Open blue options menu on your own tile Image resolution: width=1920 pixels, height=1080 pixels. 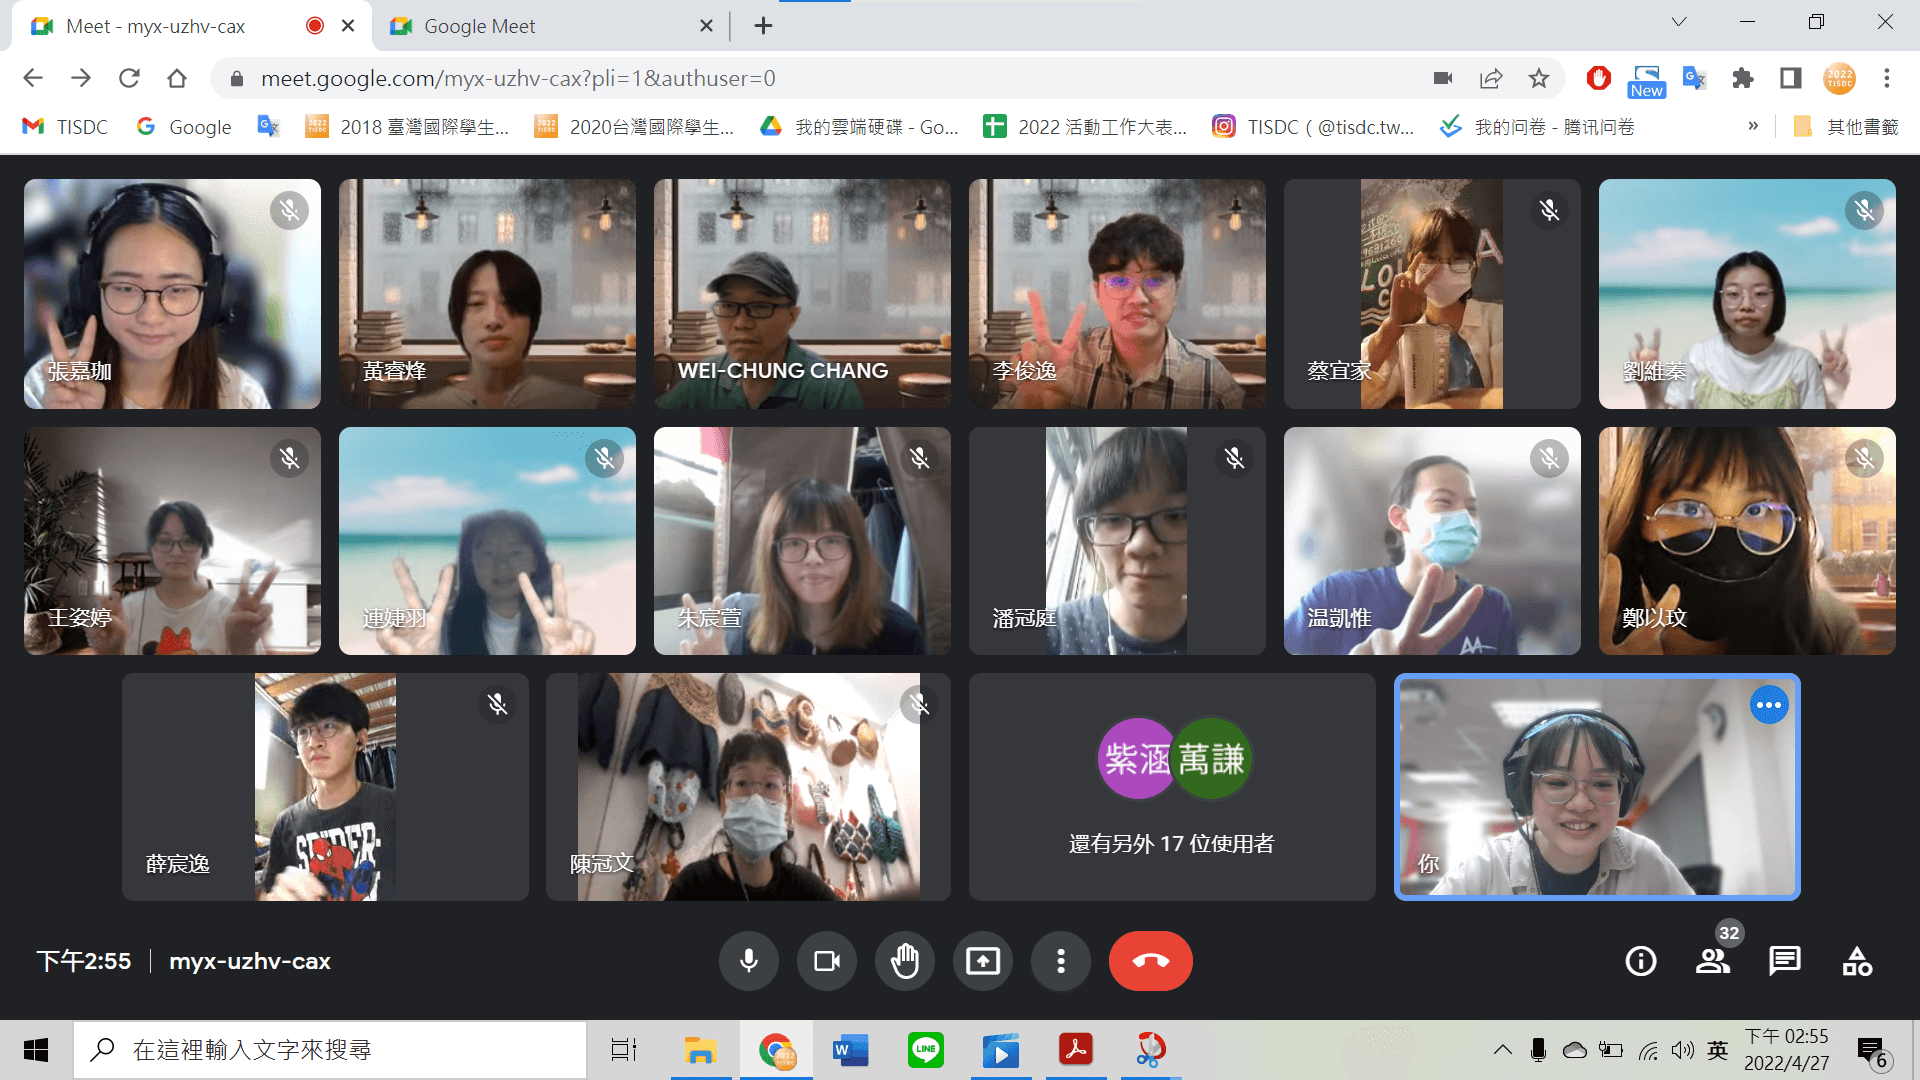coord(1768,705)
